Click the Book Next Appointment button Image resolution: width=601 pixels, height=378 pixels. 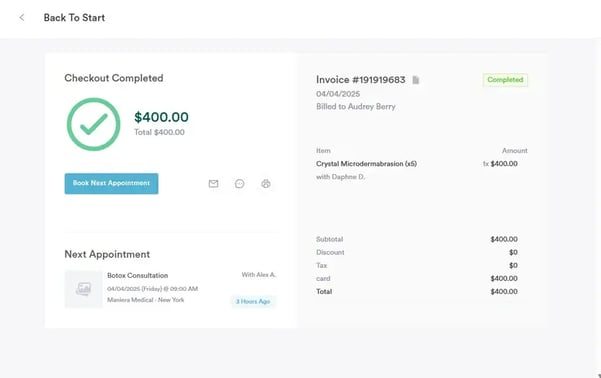point(111,184)
